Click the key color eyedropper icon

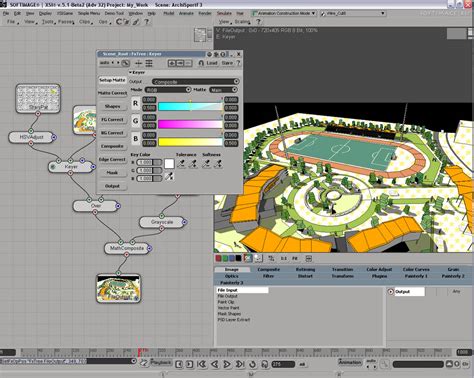(x=169, y=177)
